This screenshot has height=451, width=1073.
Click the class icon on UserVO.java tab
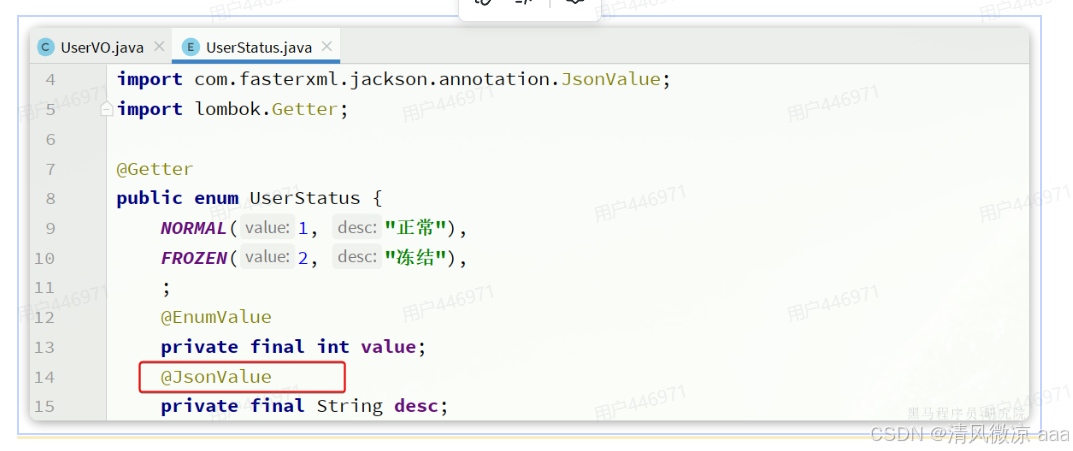point(46,47)
